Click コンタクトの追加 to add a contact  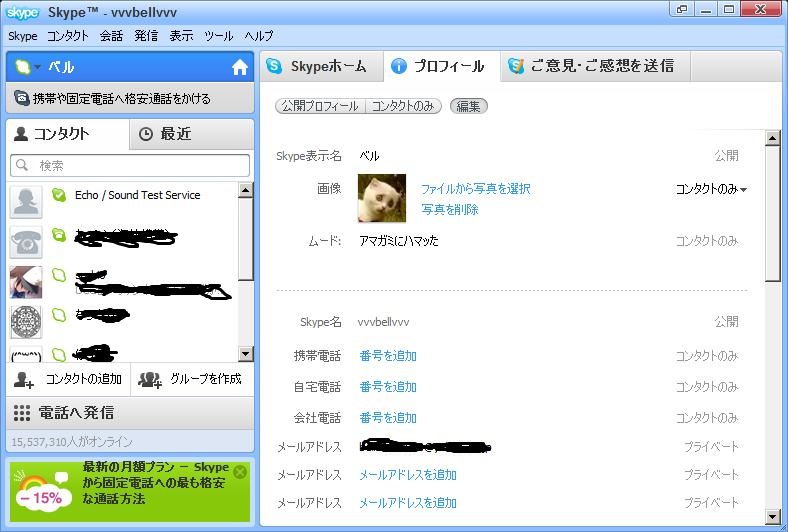68,379
